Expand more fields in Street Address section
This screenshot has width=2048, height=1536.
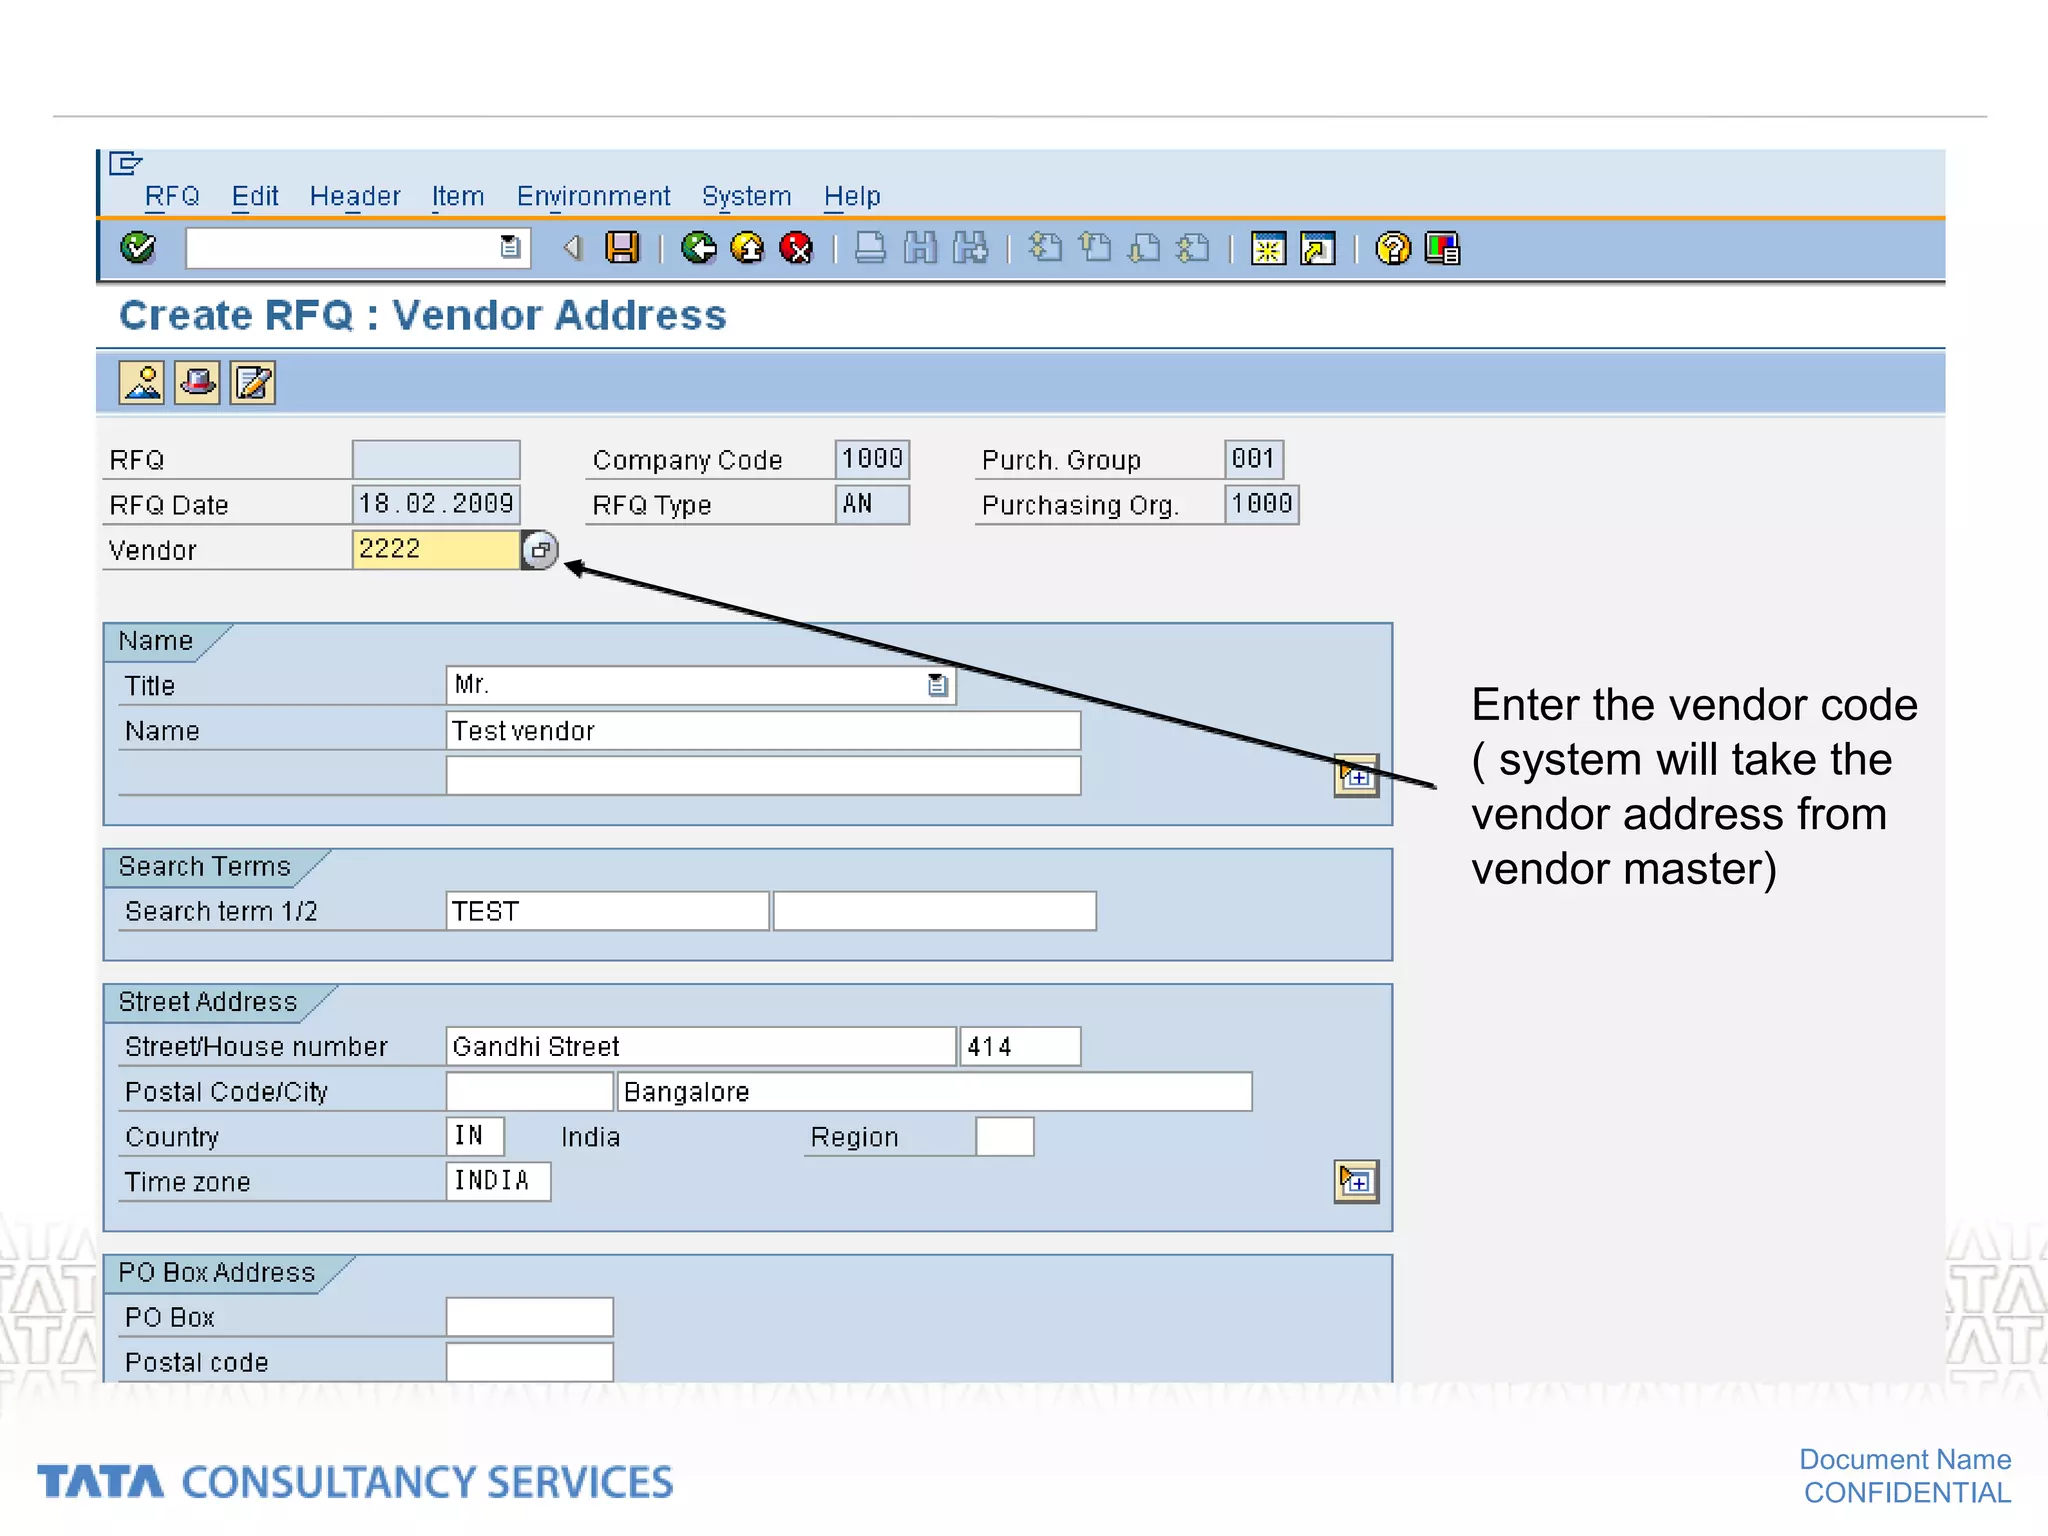[1357, 1181]
